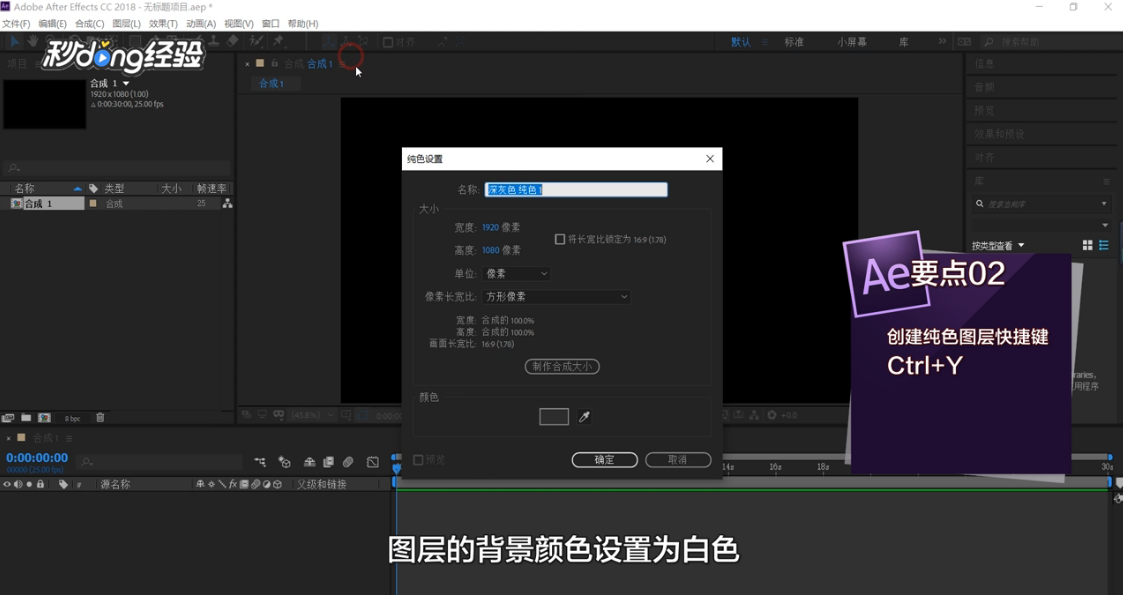The image size is (1123, 595).
Task: Open the 像素长宽比 dropdown showing 方形像素
Action: pos(556,296)
